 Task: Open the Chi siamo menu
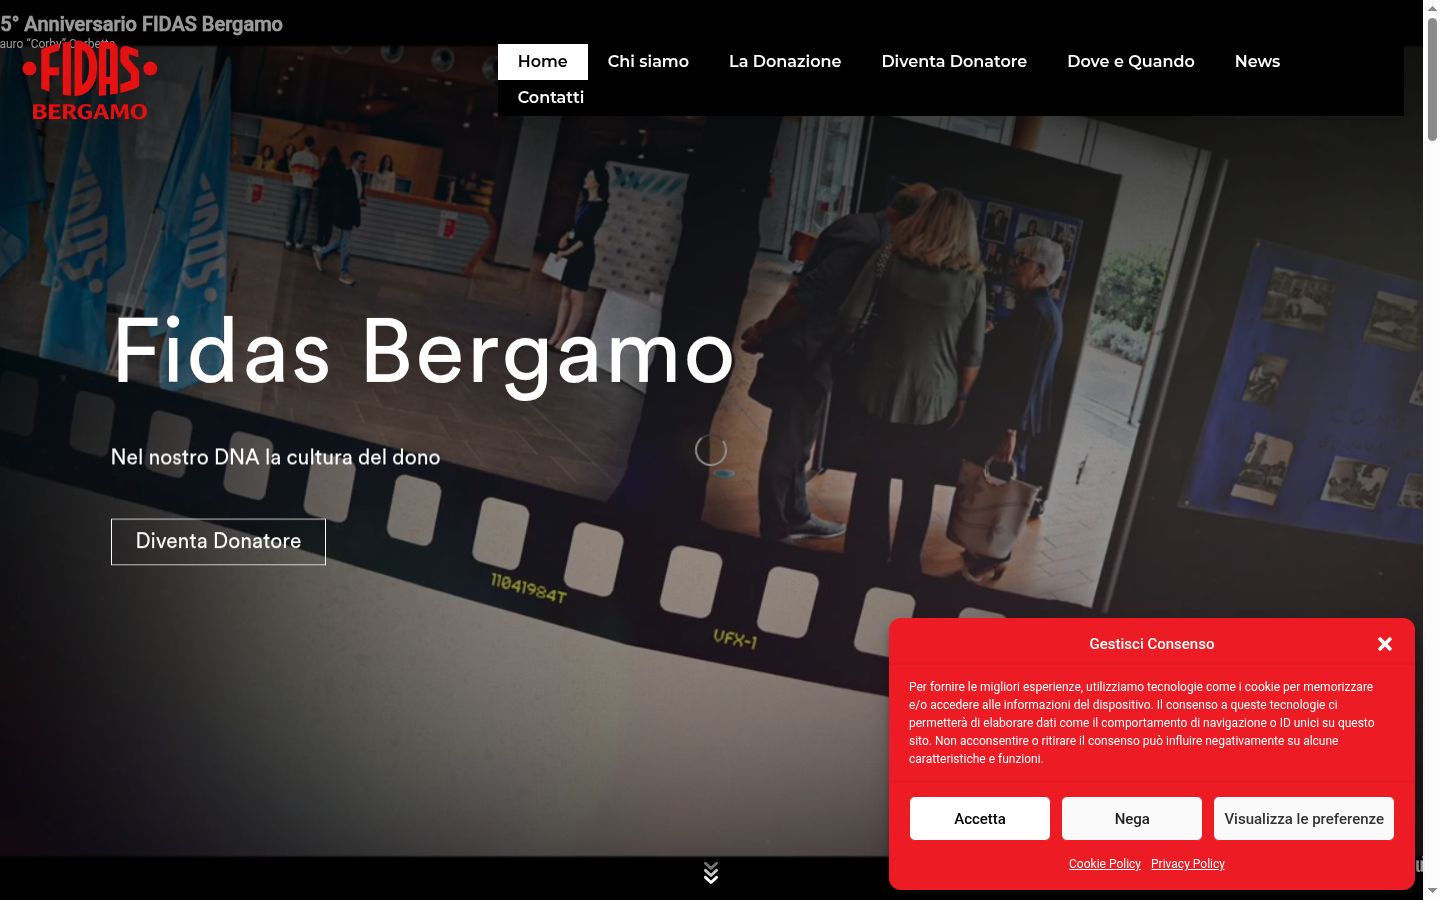click(x=648, y=61)
